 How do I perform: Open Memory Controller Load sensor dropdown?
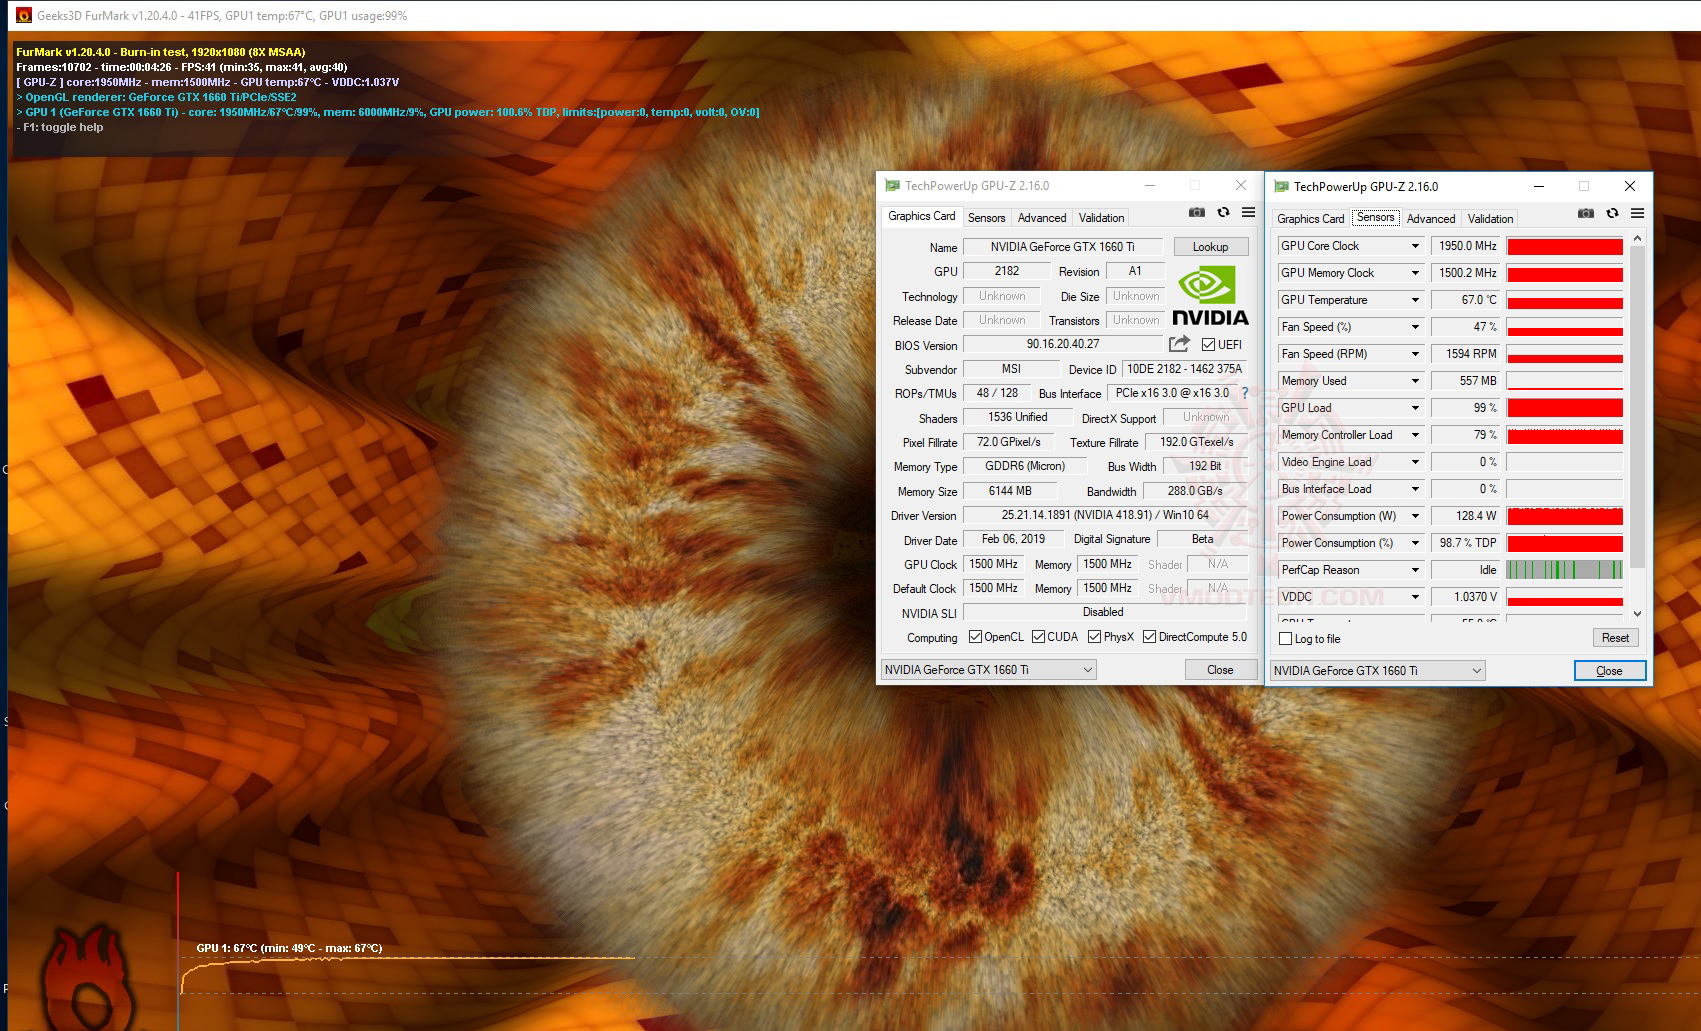pos(1415,435)
